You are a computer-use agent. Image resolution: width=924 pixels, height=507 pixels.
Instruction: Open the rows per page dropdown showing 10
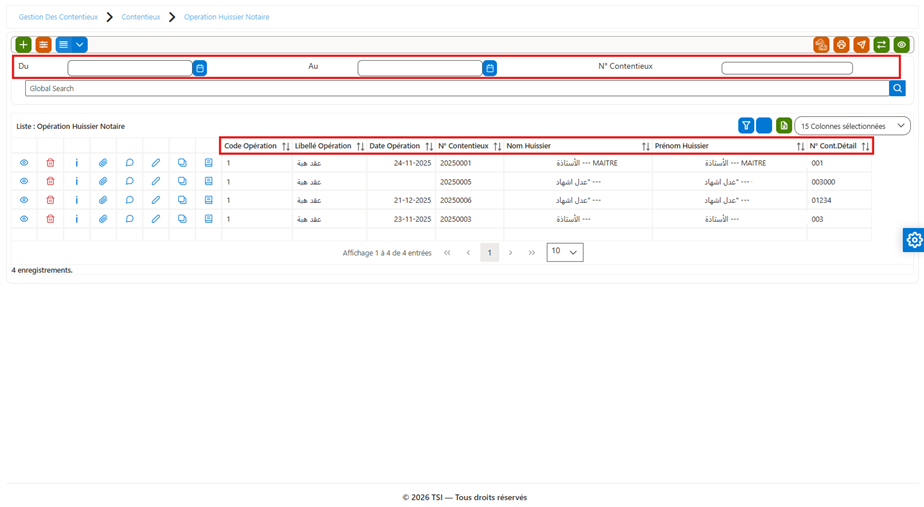click(565, 252)
